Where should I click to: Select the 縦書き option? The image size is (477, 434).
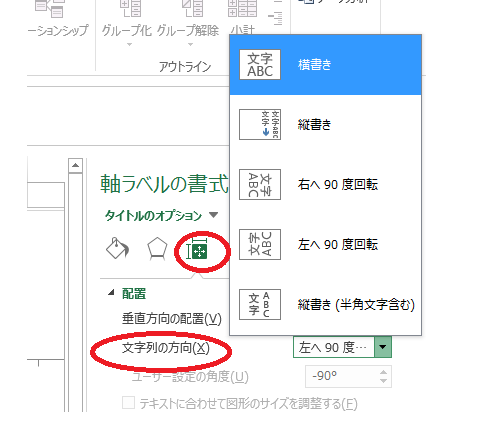pyautogui.click(x=325, y=125)
